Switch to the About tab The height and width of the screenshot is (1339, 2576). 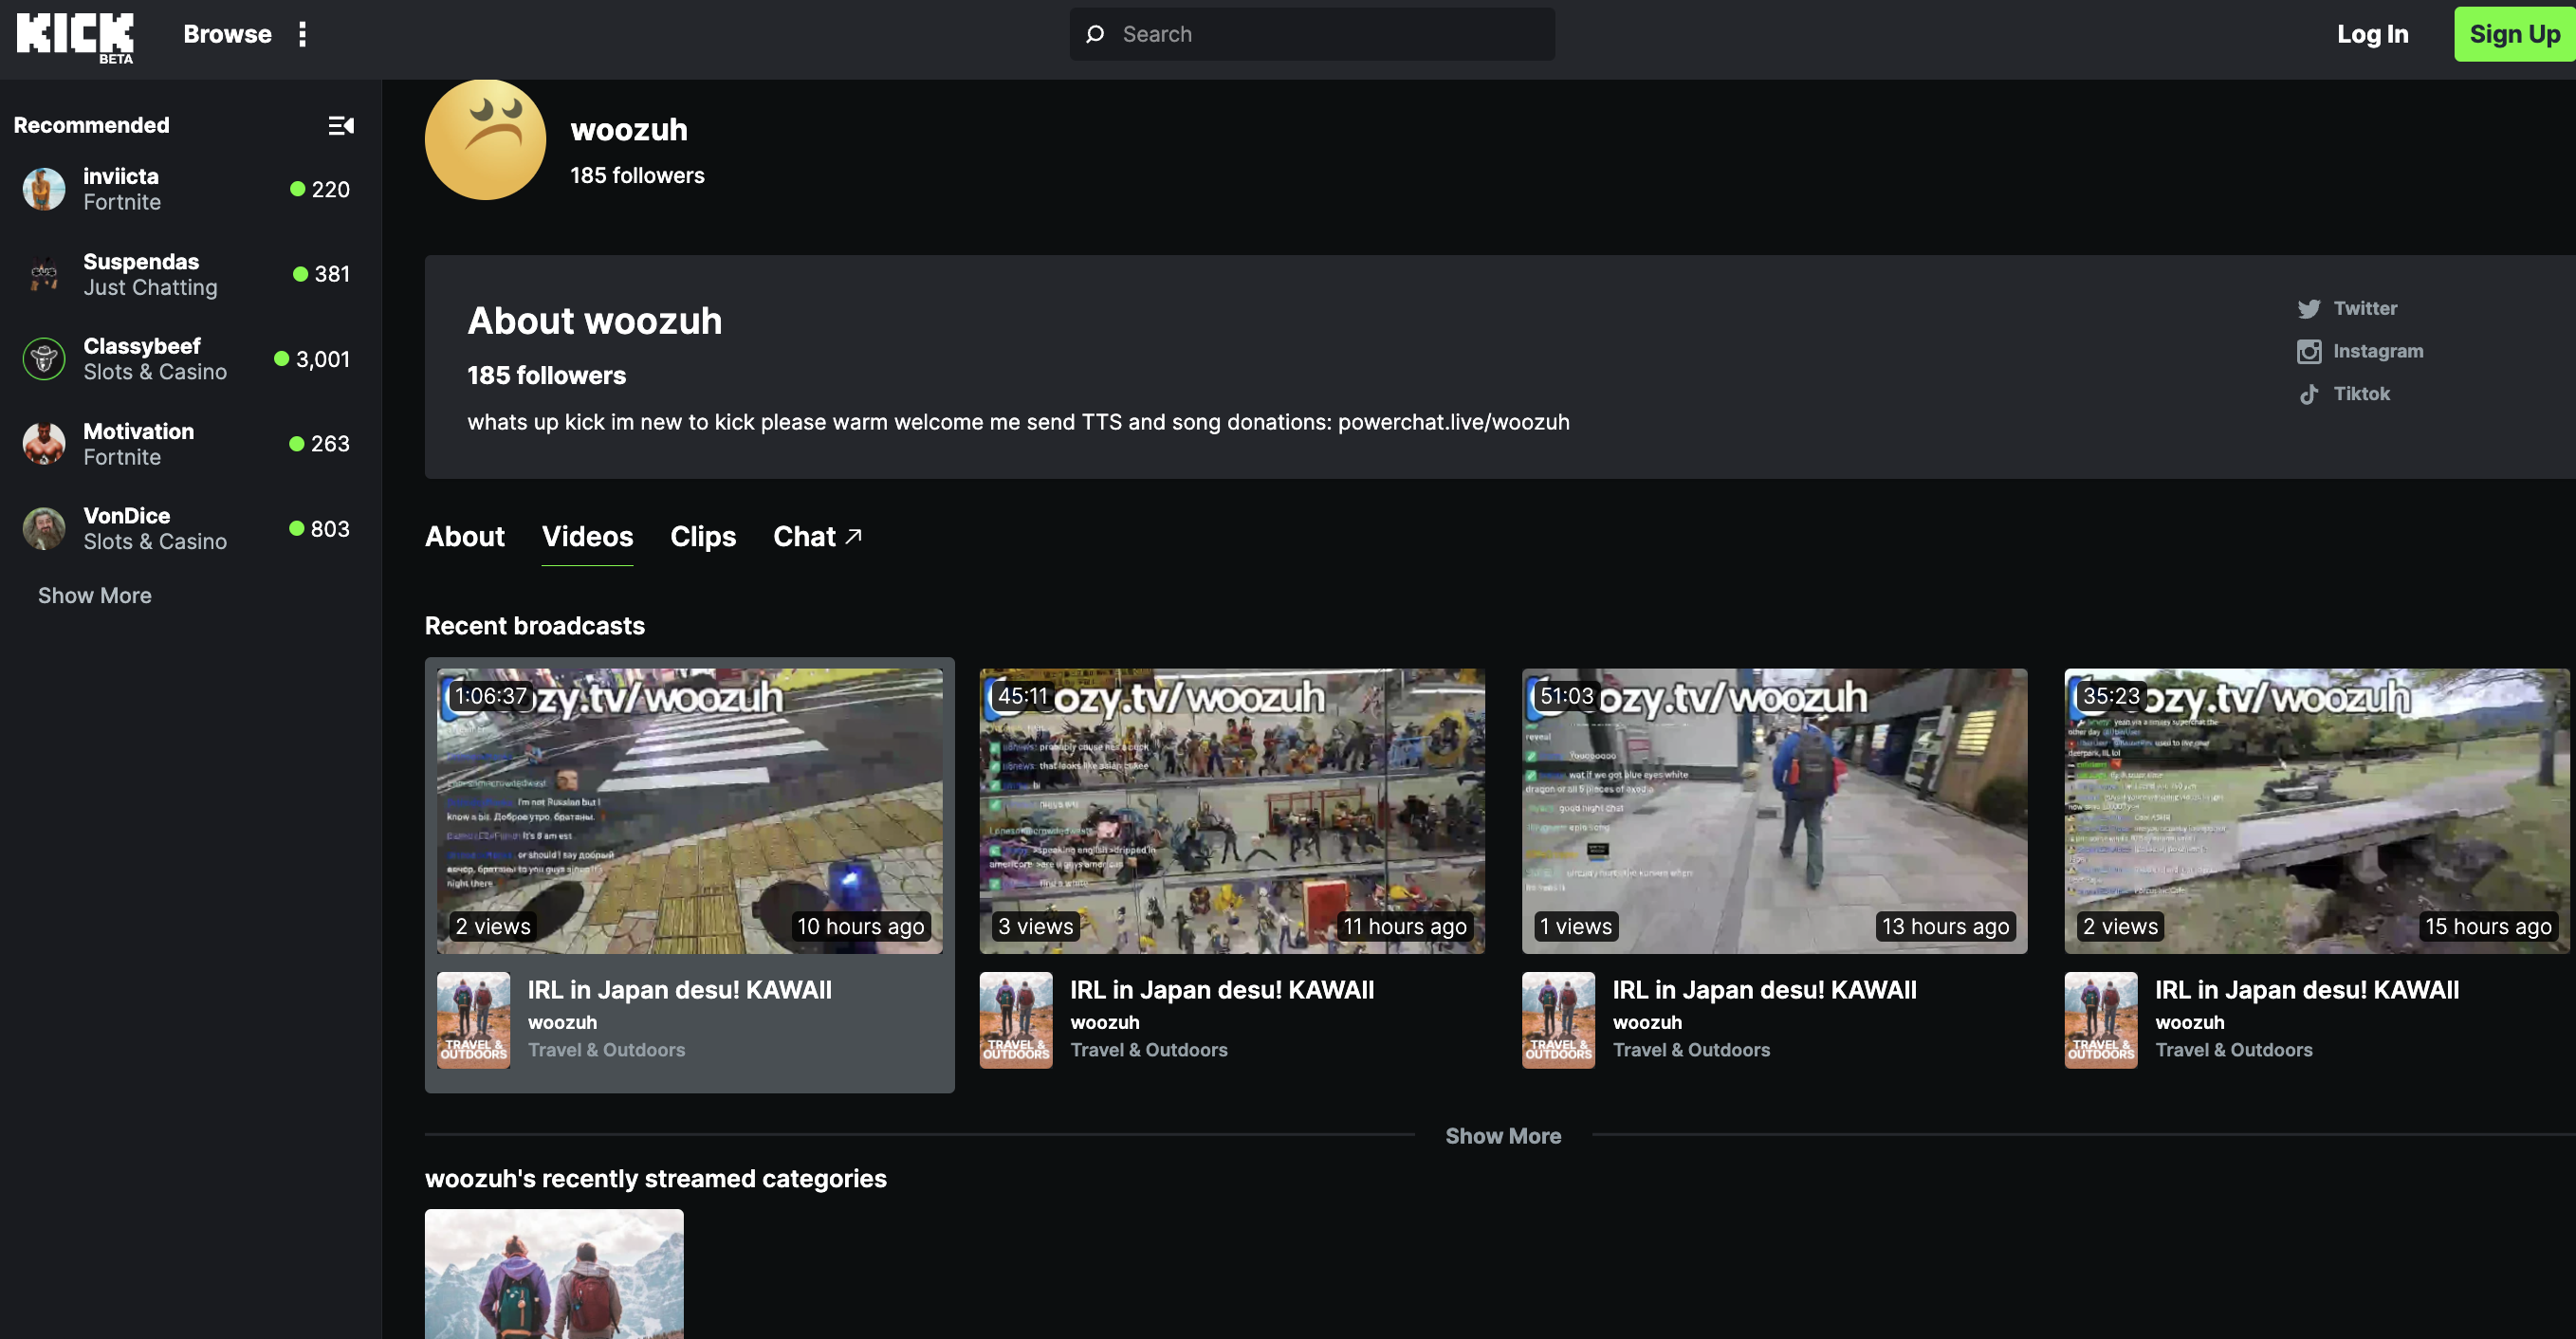click(x=465, y=537)
